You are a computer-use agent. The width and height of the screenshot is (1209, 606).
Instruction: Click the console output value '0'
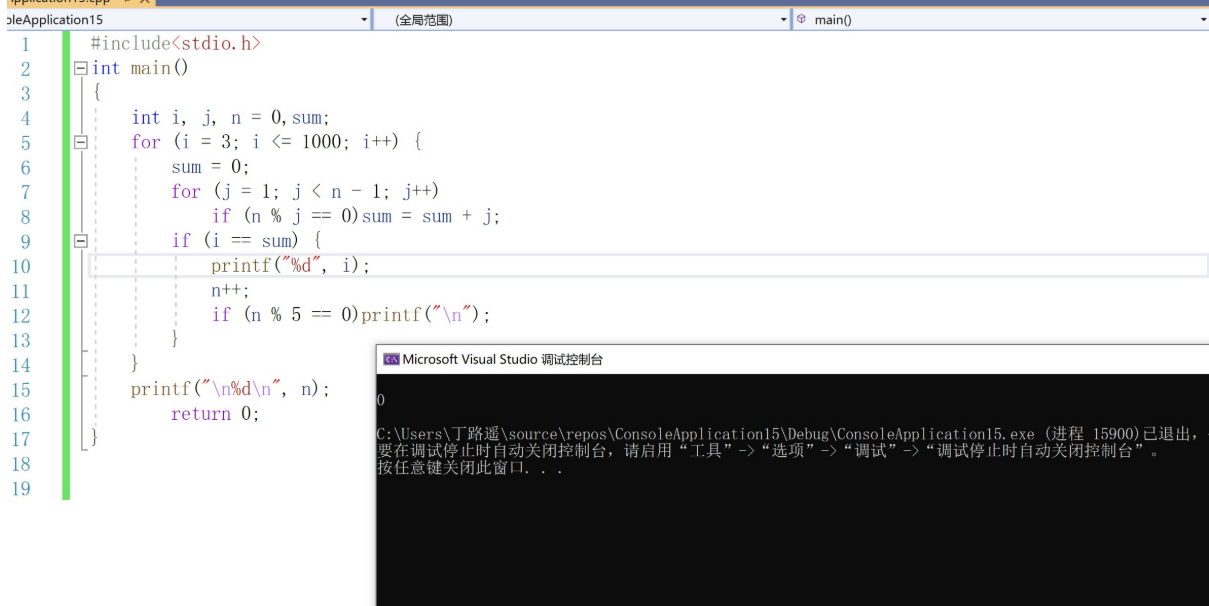pos(381,401)
